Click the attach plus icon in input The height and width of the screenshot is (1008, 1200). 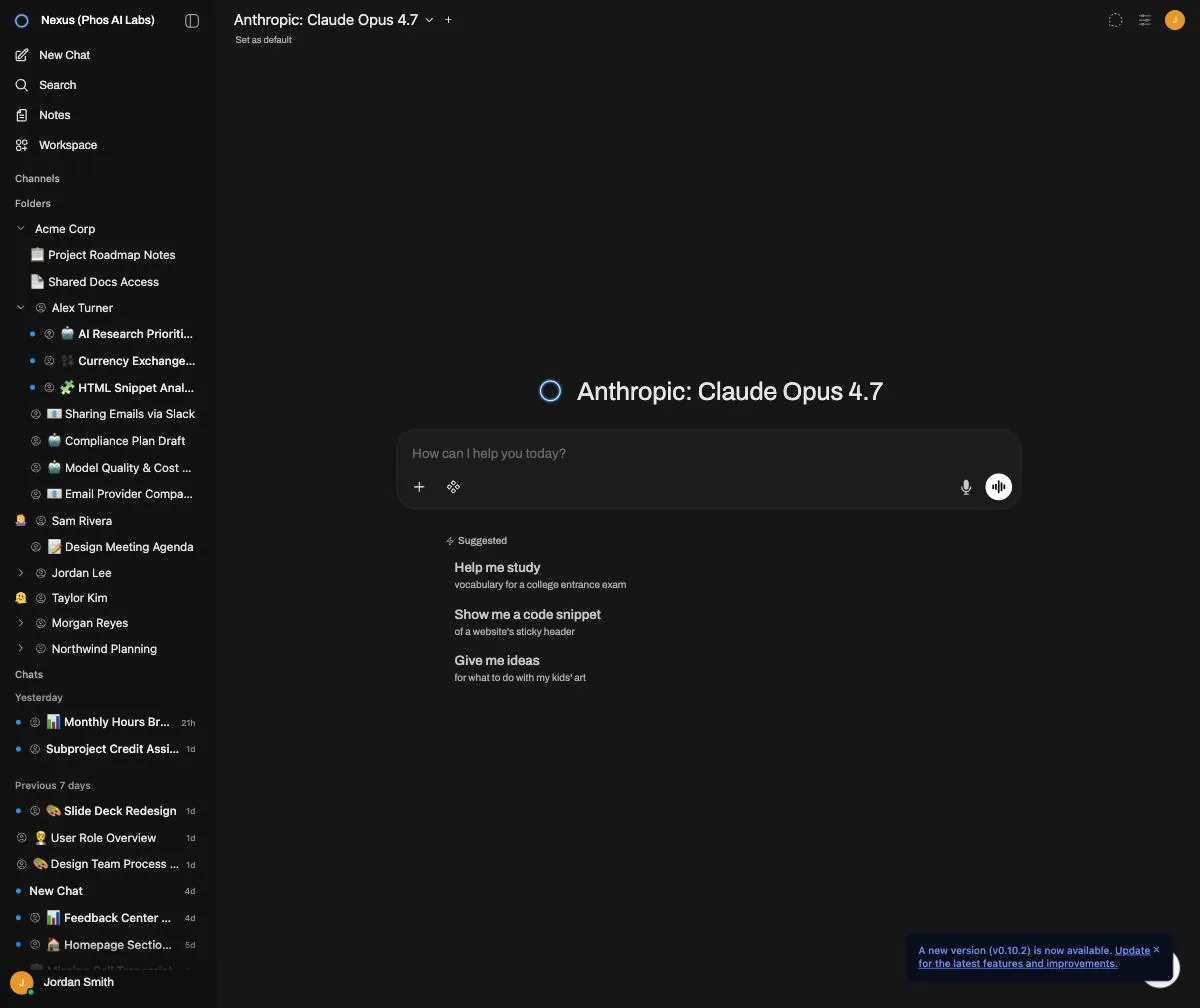pos(419,487)
